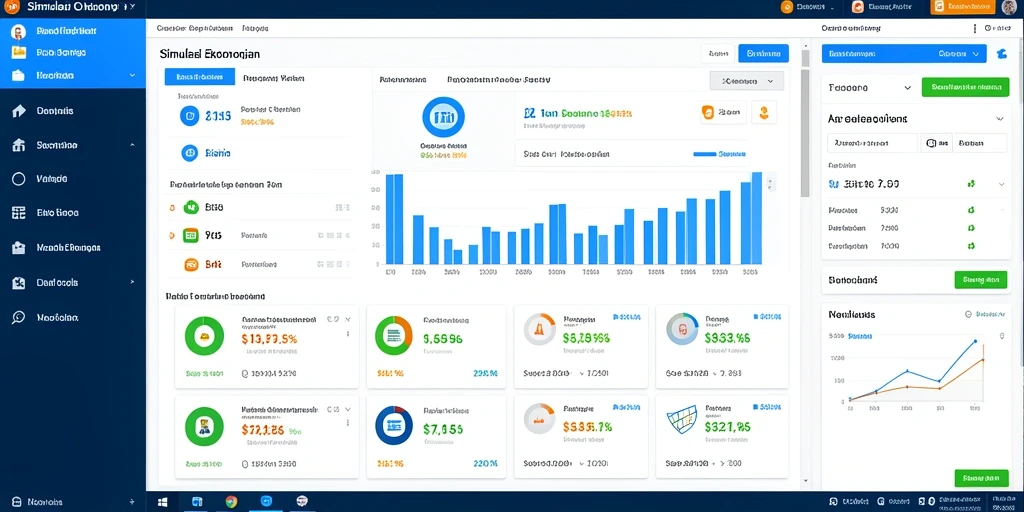Open the speech bubble sidebar icon

[19, 317]
